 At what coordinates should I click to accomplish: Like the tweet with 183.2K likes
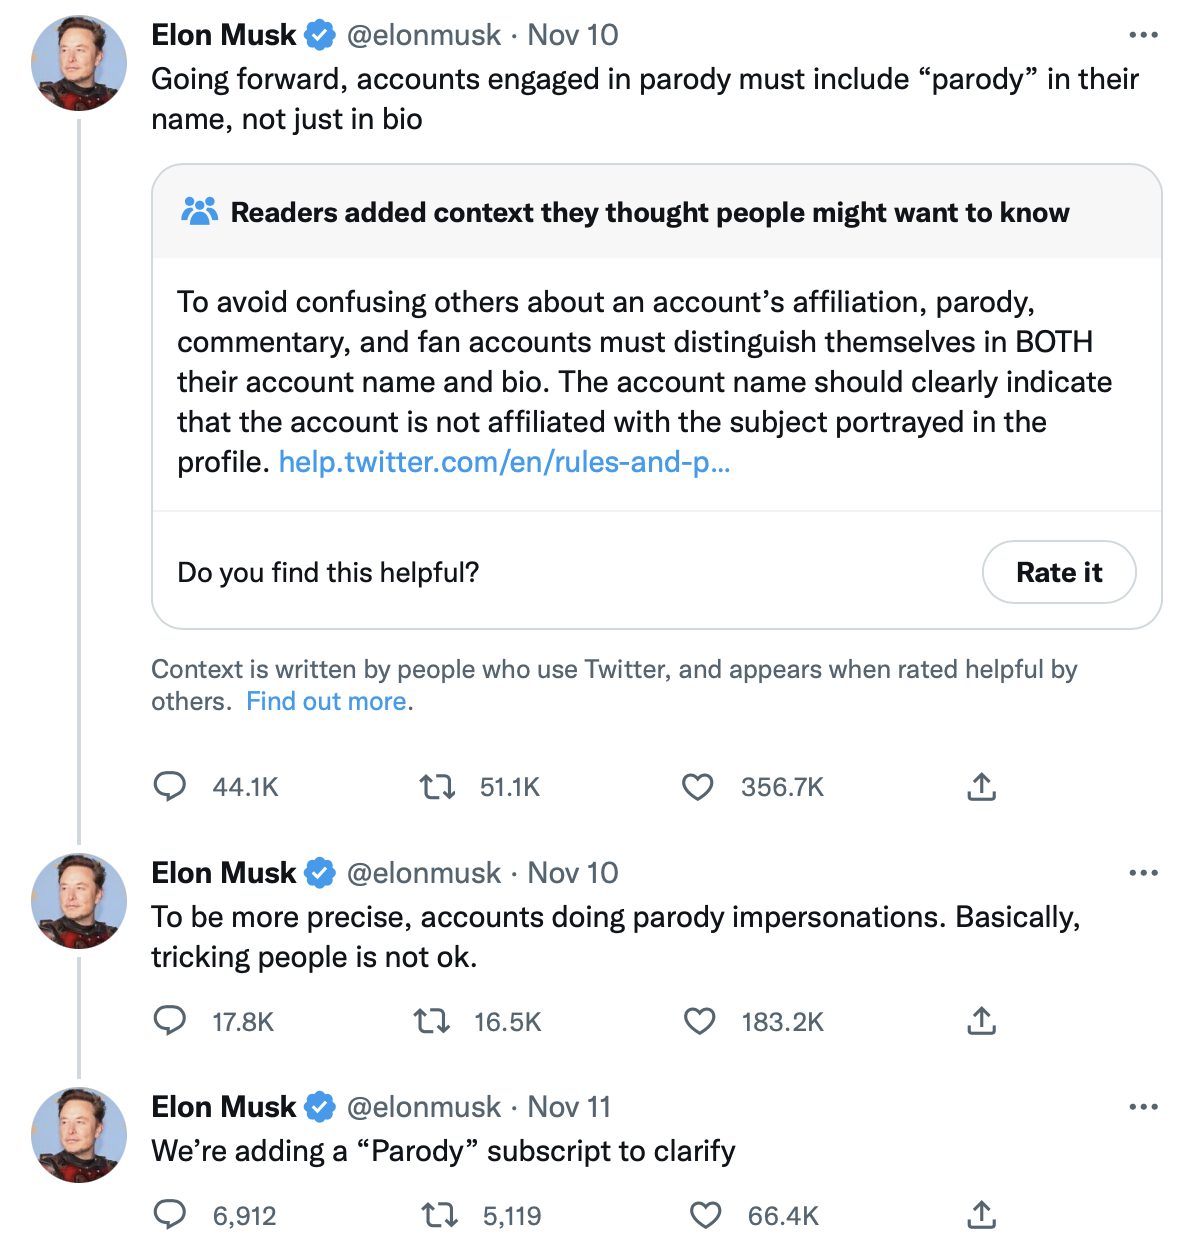[699, 1021]
